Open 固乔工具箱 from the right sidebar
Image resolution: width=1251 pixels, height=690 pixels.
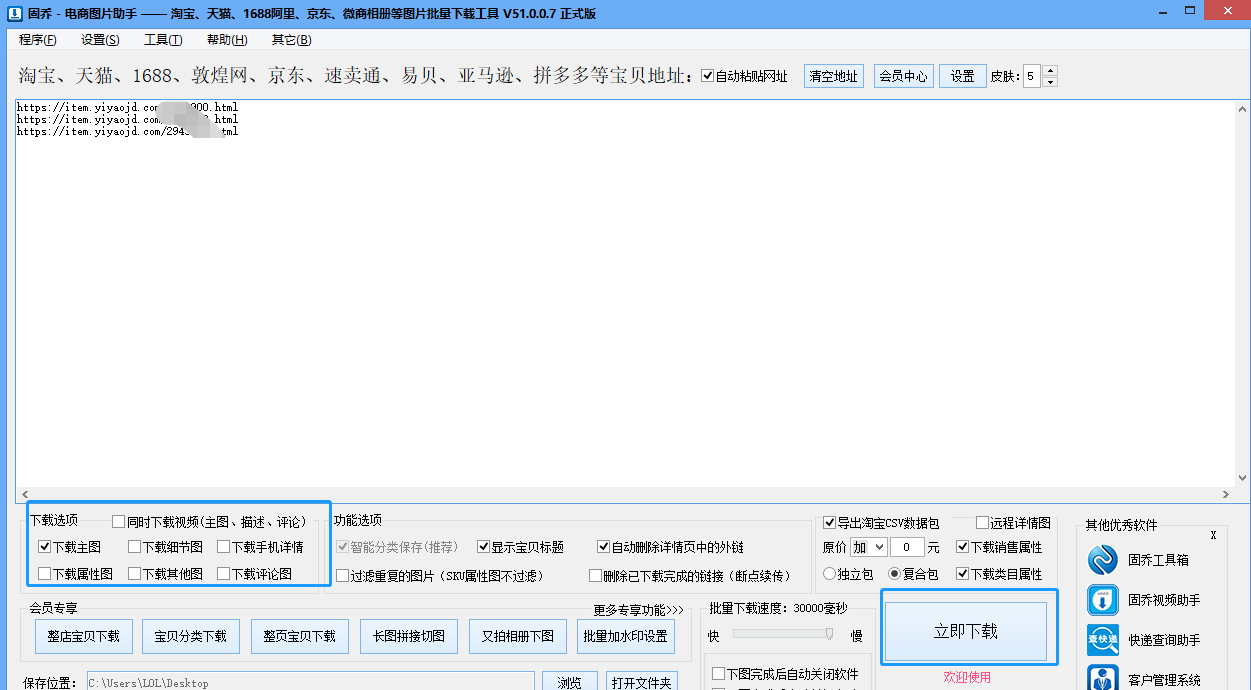(1103, 560)
